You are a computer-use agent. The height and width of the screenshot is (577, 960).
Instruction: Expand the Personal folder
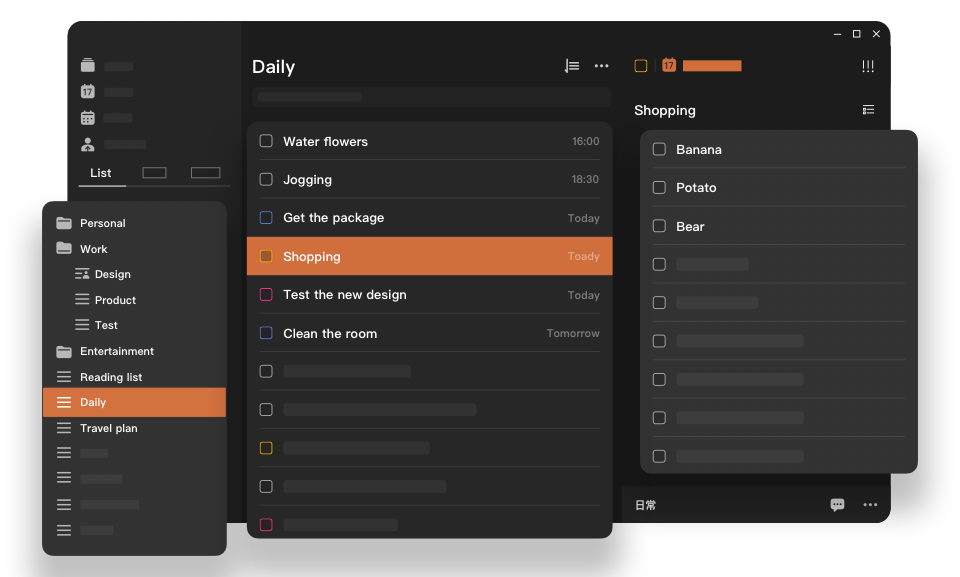pyautogui.click(x=64, y=223)
